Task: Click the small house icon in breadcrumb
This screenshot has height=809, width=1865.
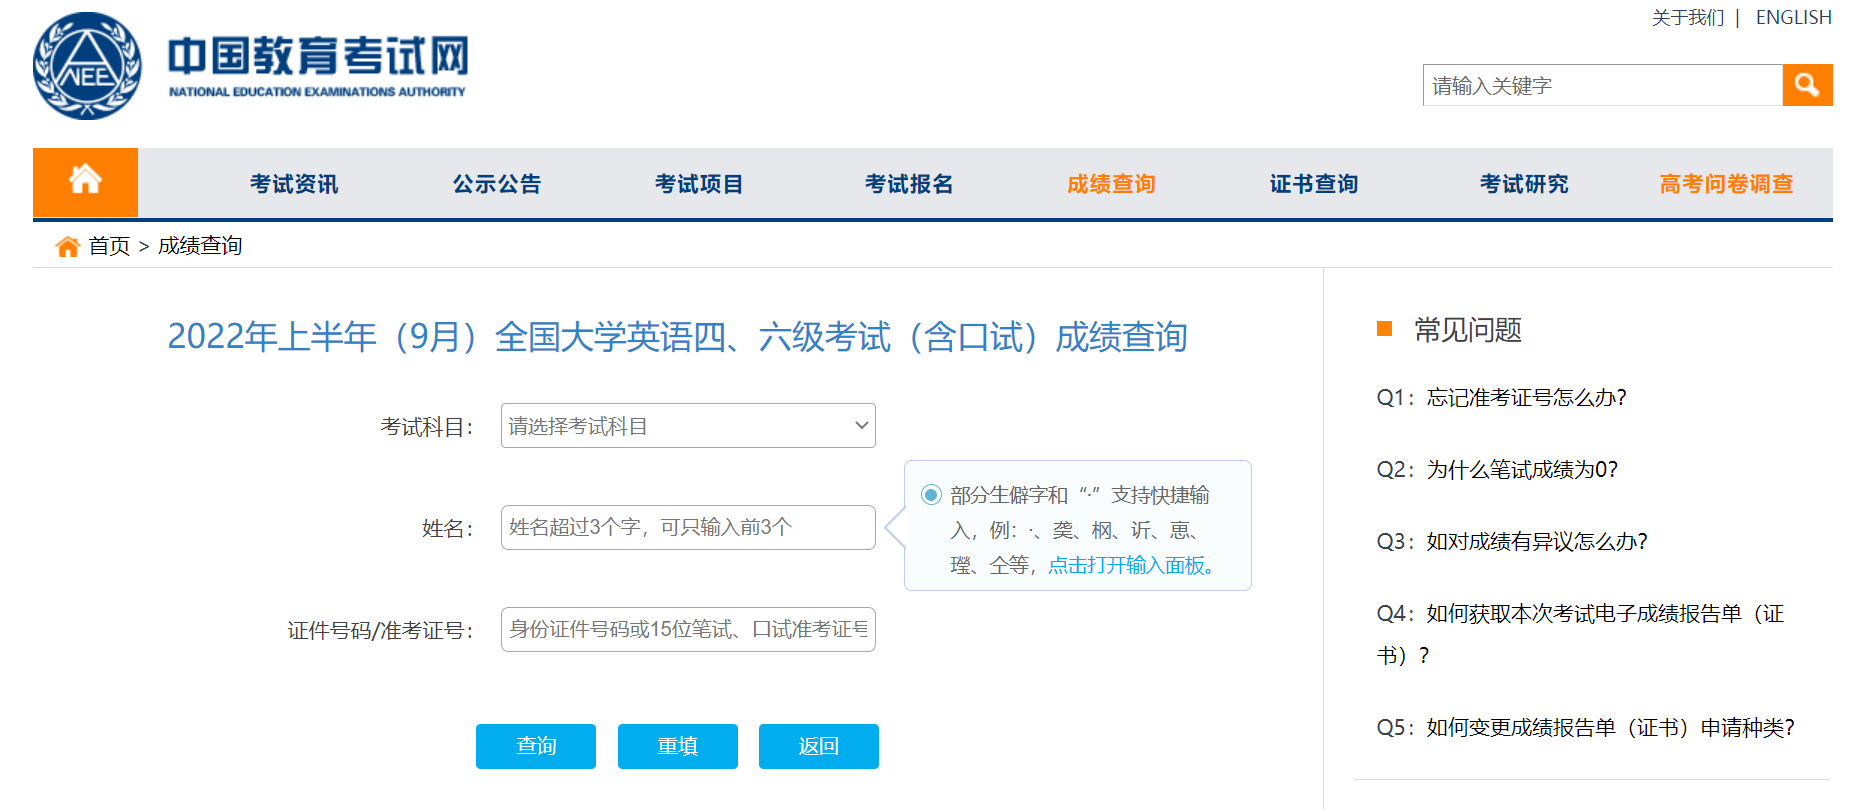Action: pyautogui.click(x=67, y=246)
